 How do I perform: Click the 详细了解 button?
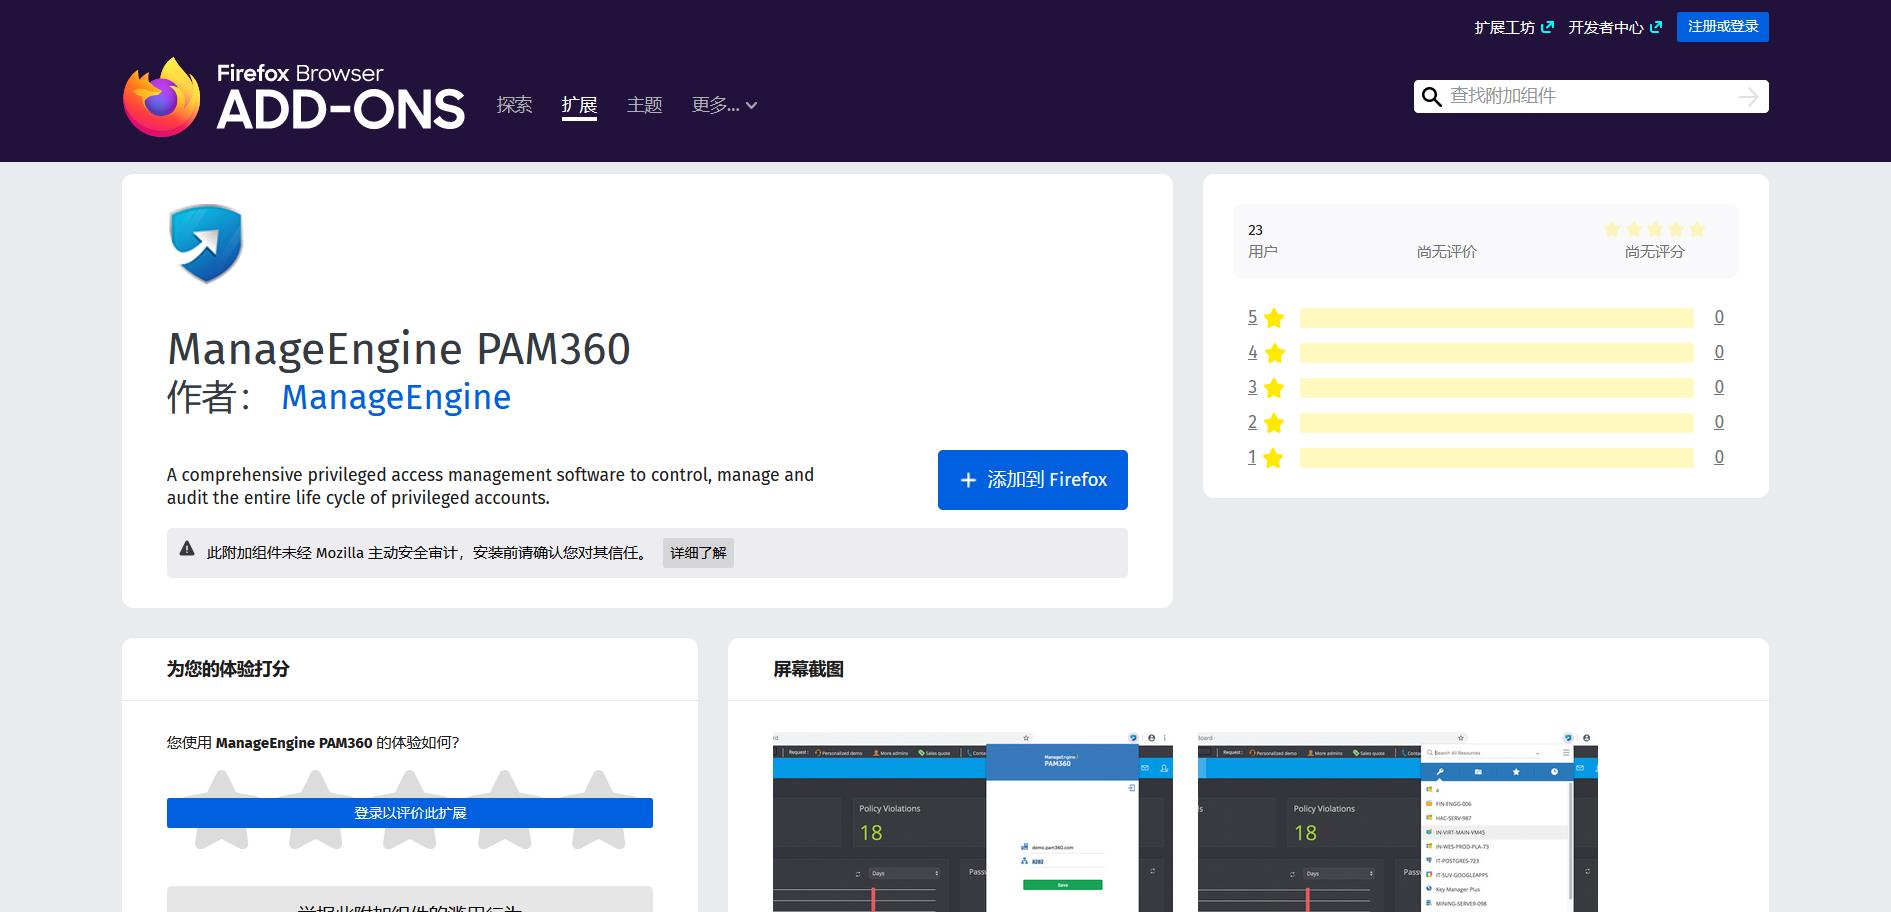[698, 553]
